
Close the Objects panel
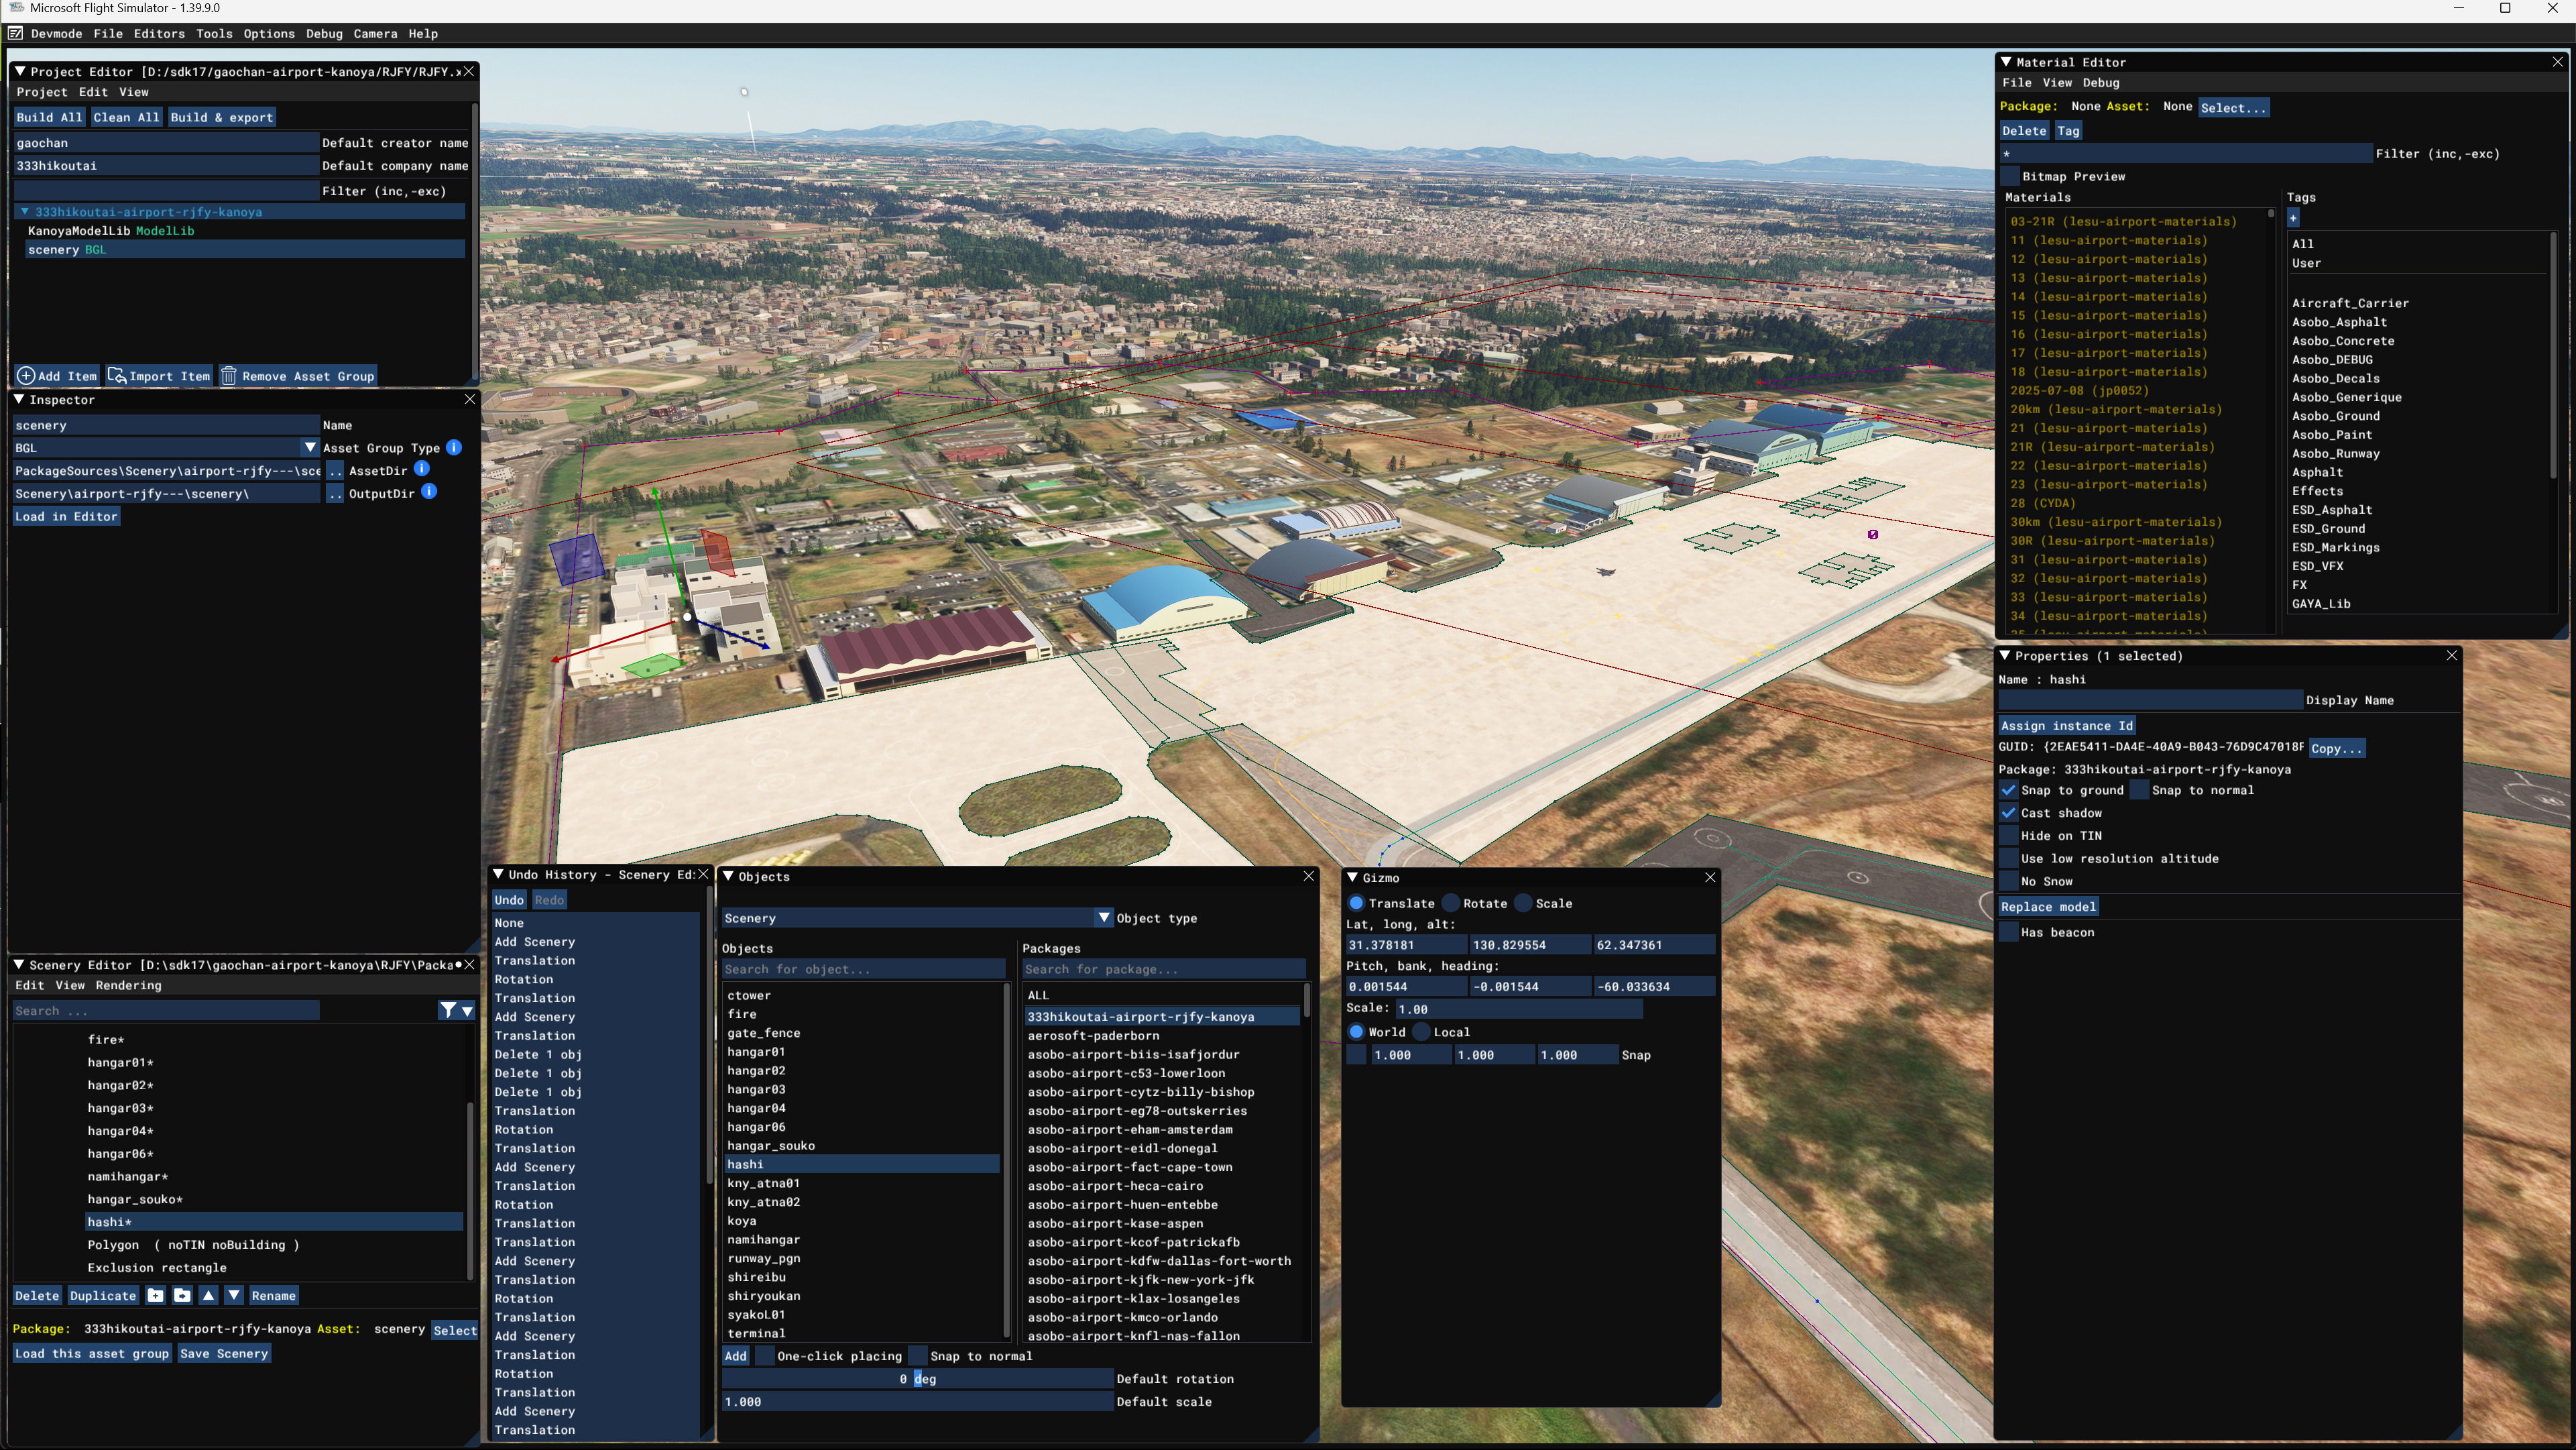(1308, 876)
